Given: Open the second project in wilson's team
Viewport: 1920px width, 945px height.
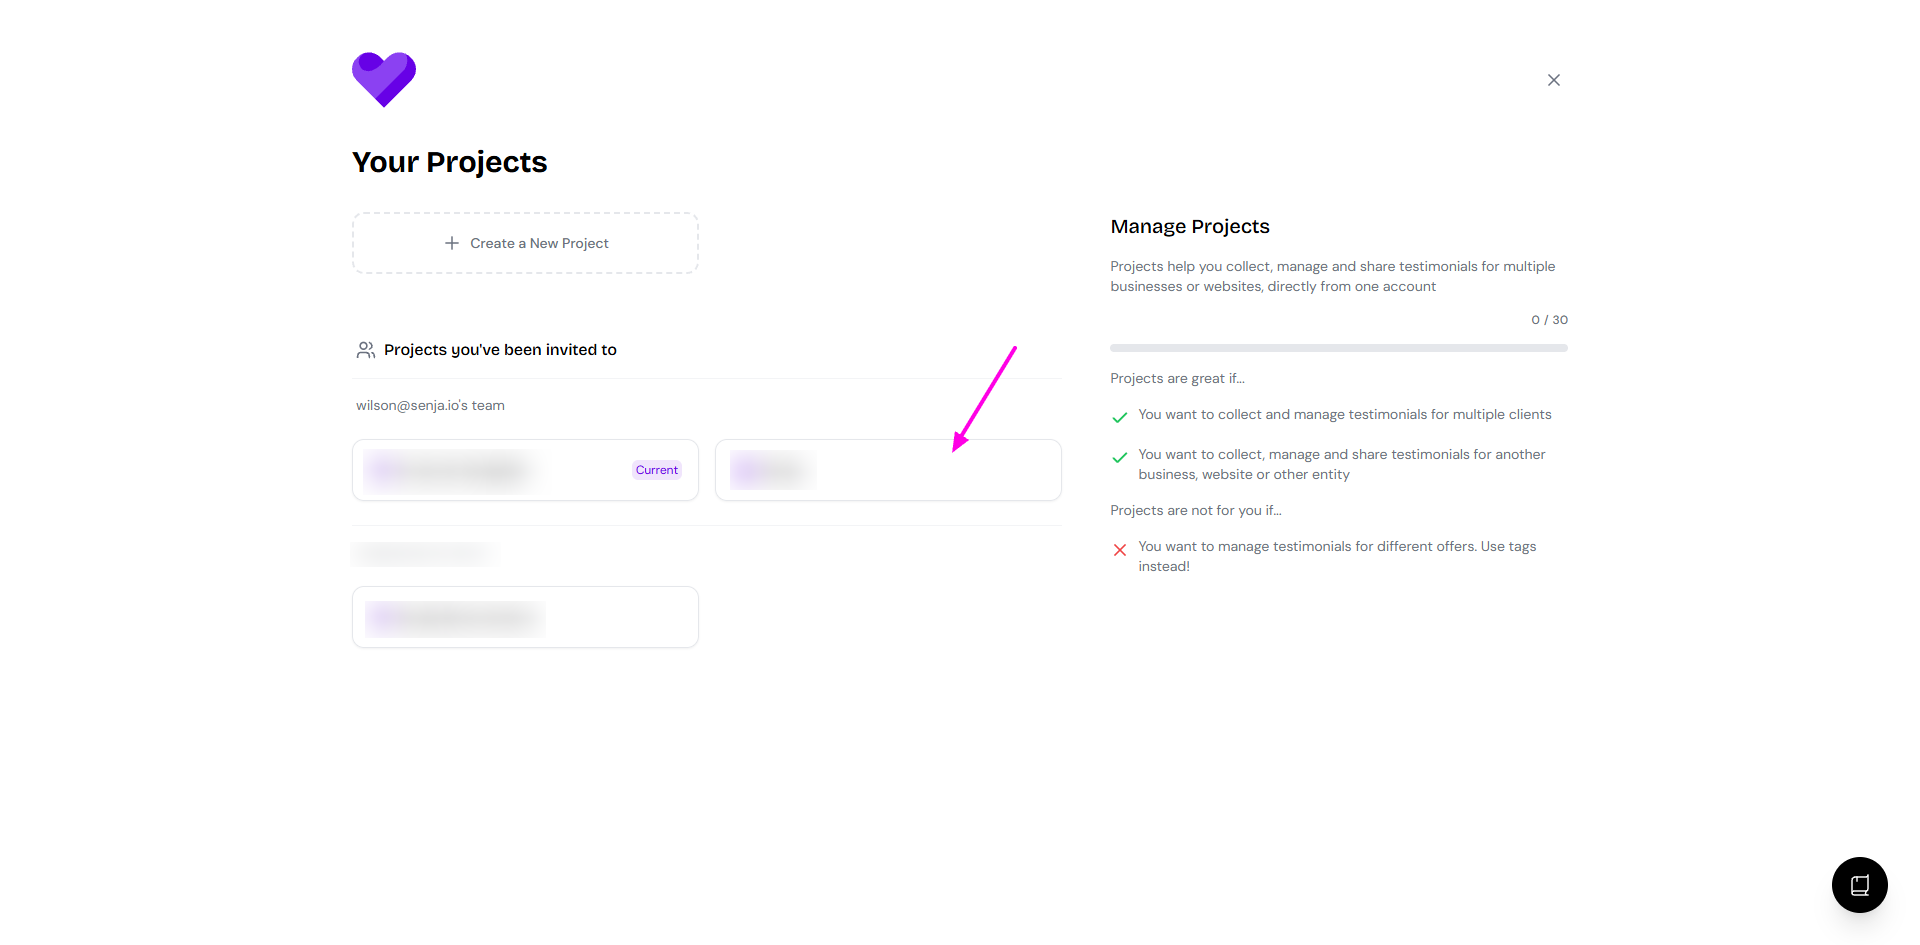Looking at the screenshot, I should 888,470.
